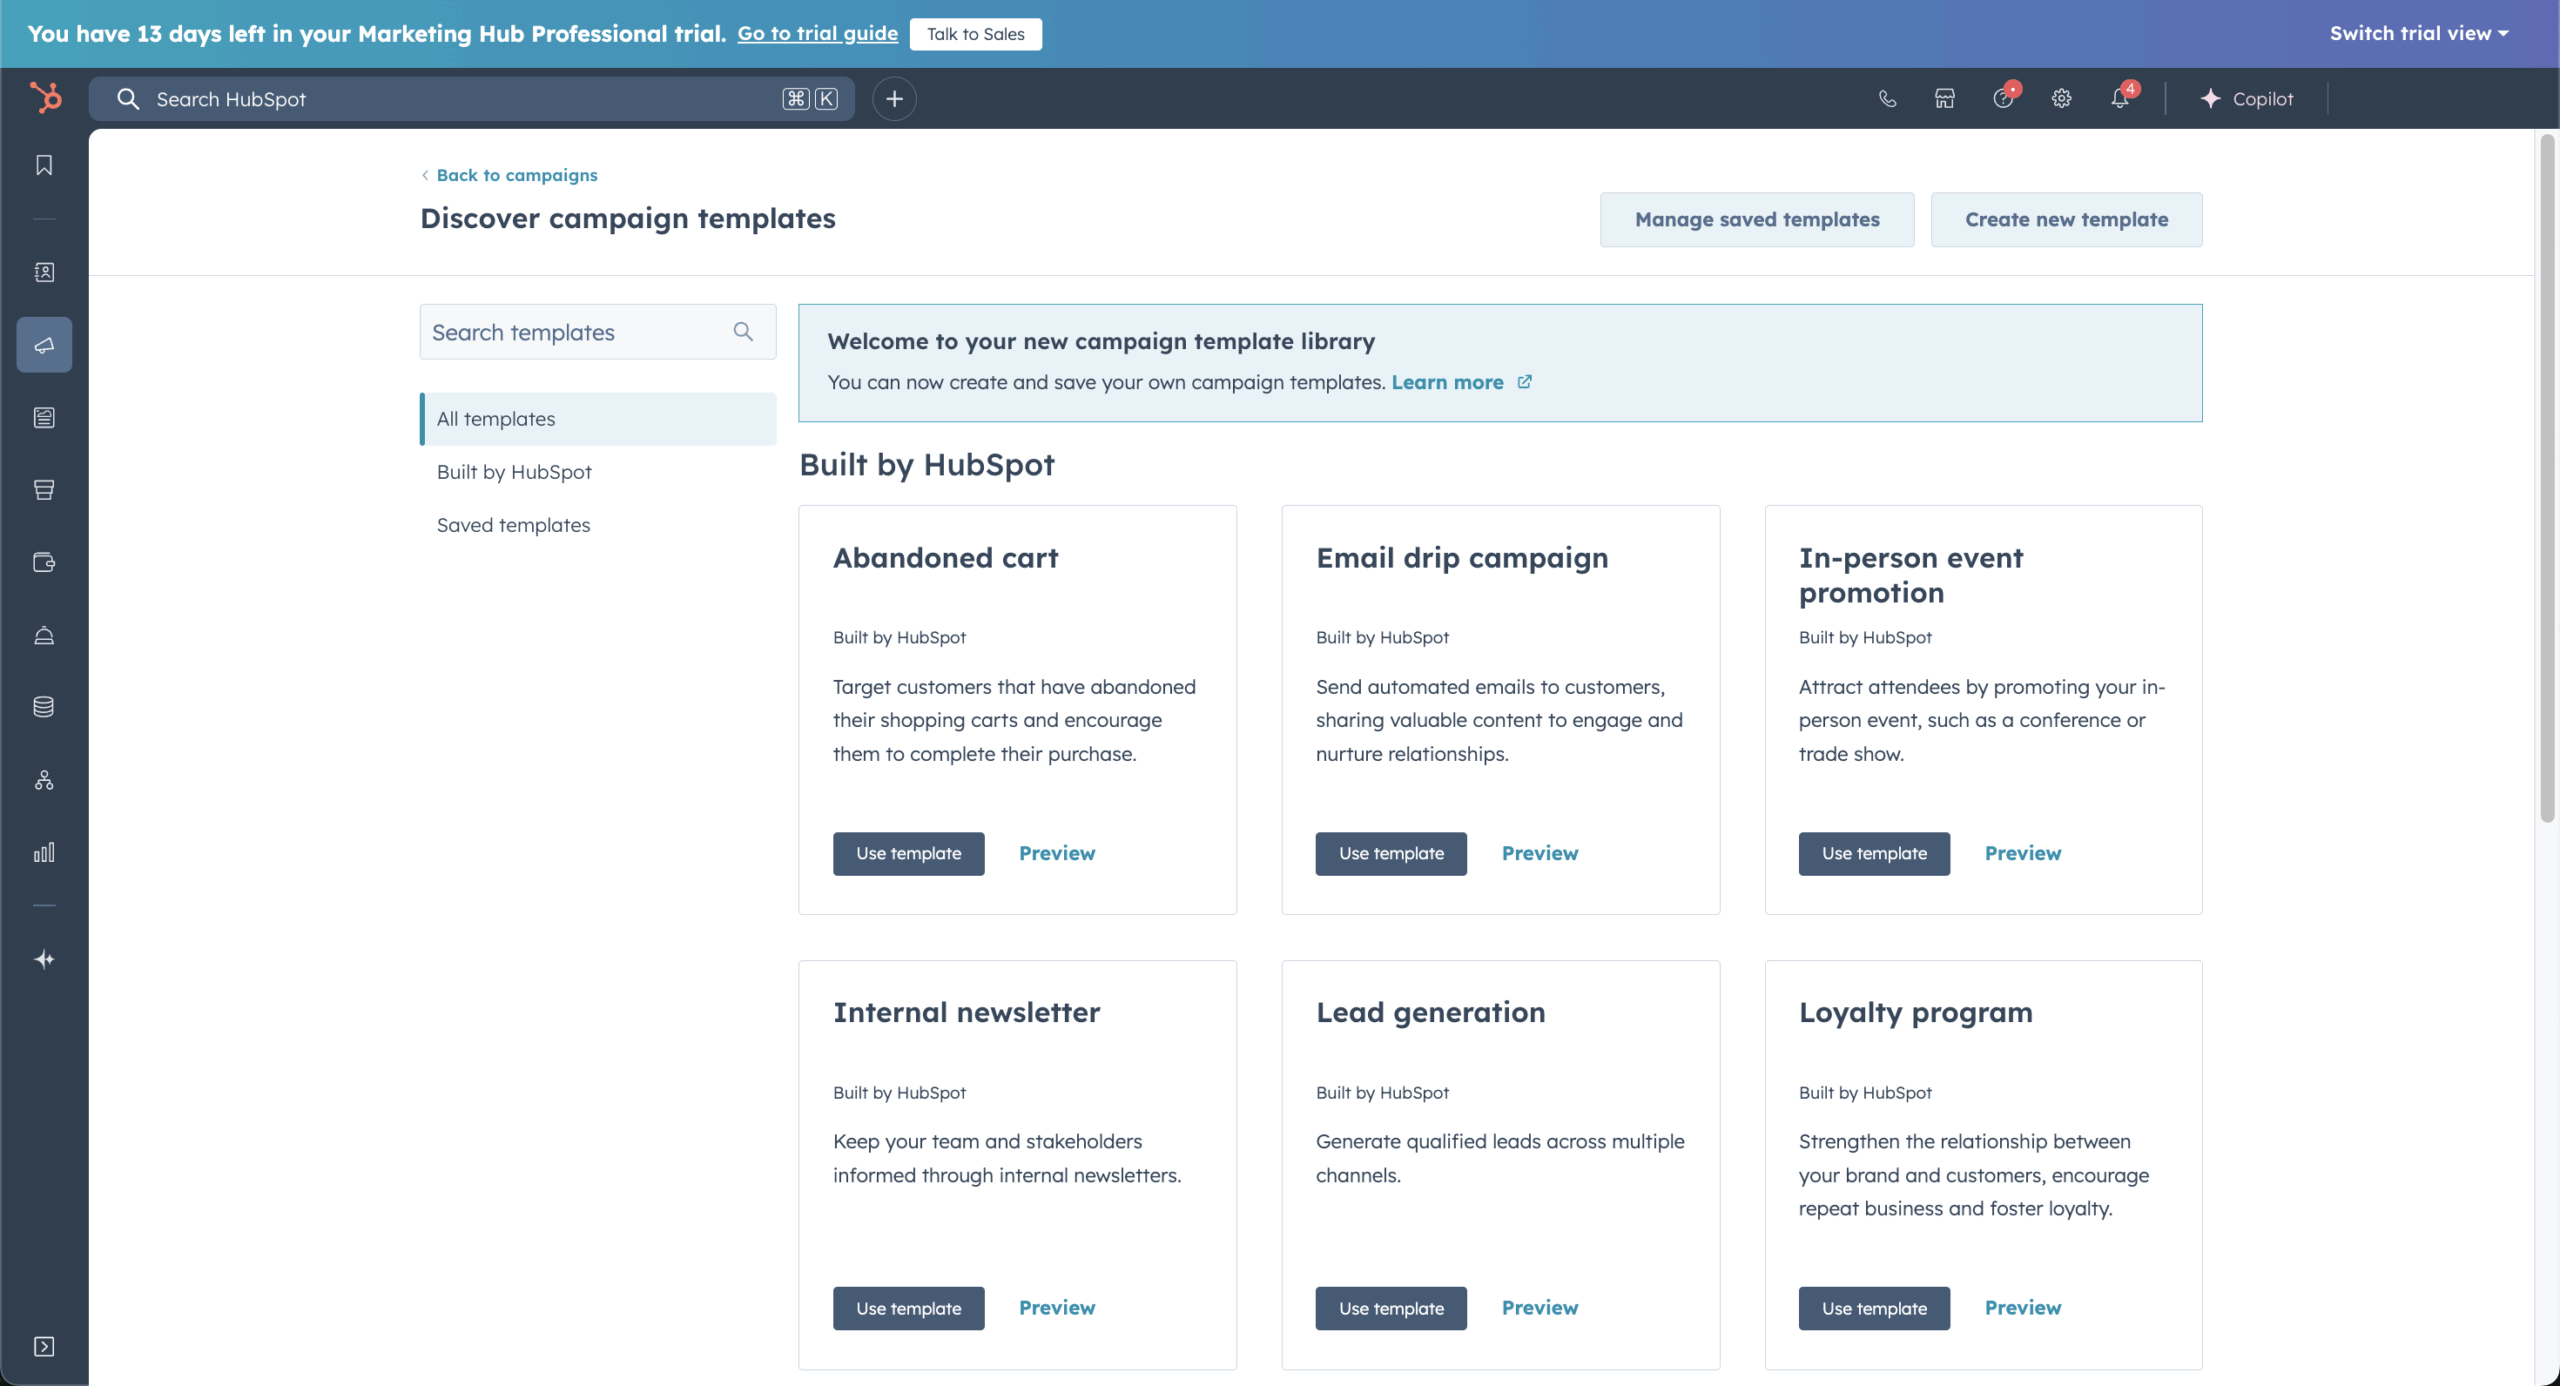Click the Search templates input field
Screen dimensions: 2560x1386
(598, 331)
